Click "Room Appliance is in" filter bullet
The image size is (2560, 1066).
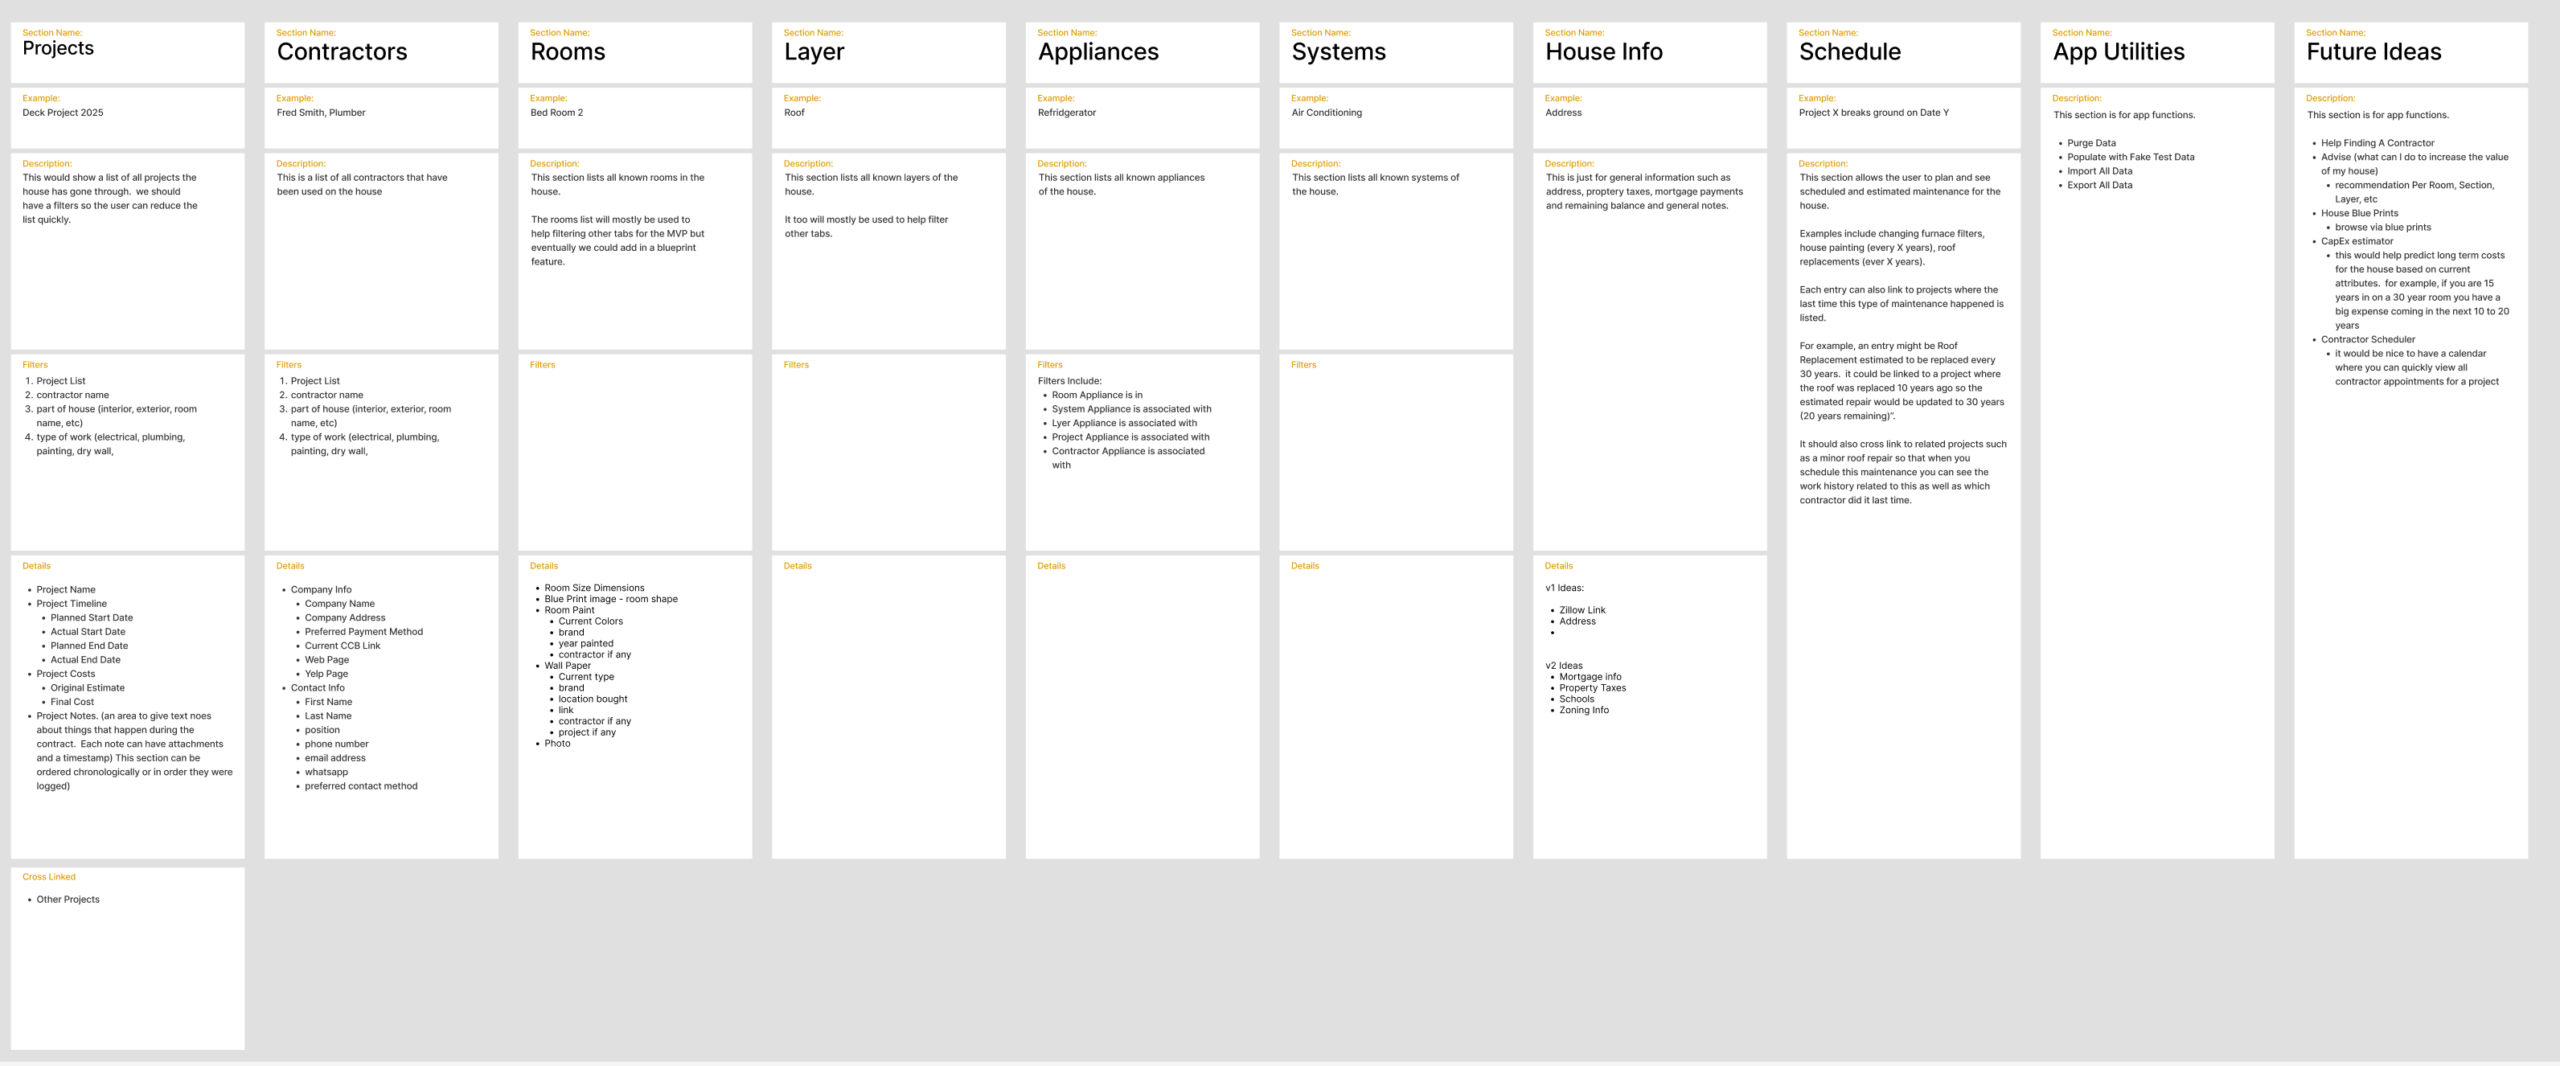(x=1097, y=395)
